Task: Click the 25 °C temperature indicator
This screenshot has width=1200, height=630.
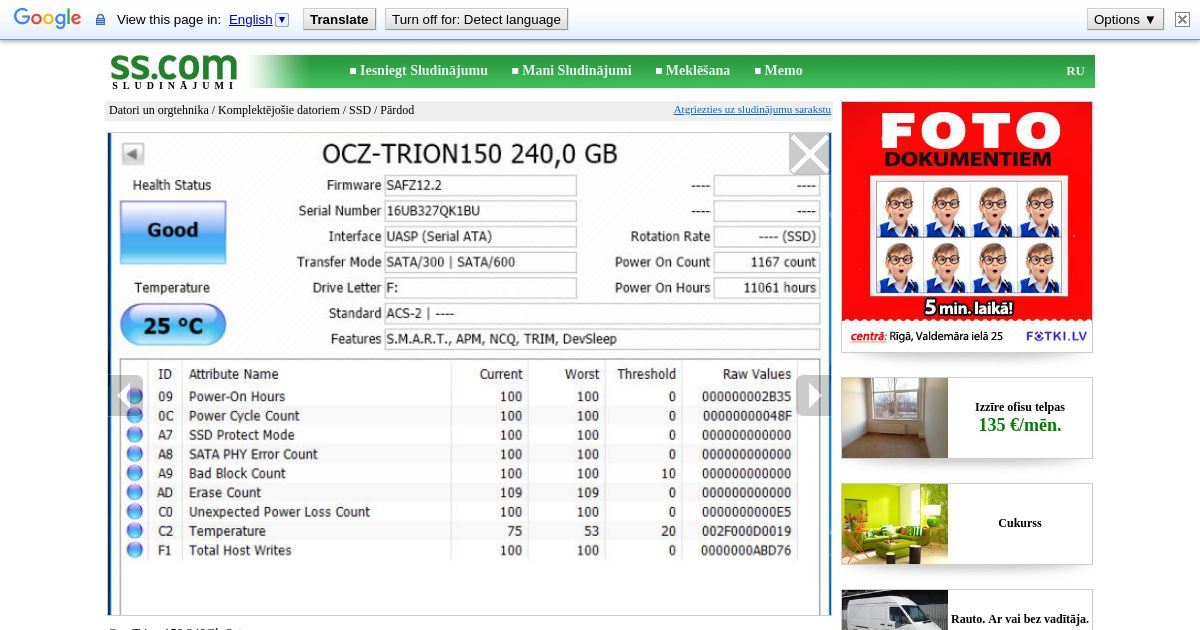Action: (x=173, y=325)
